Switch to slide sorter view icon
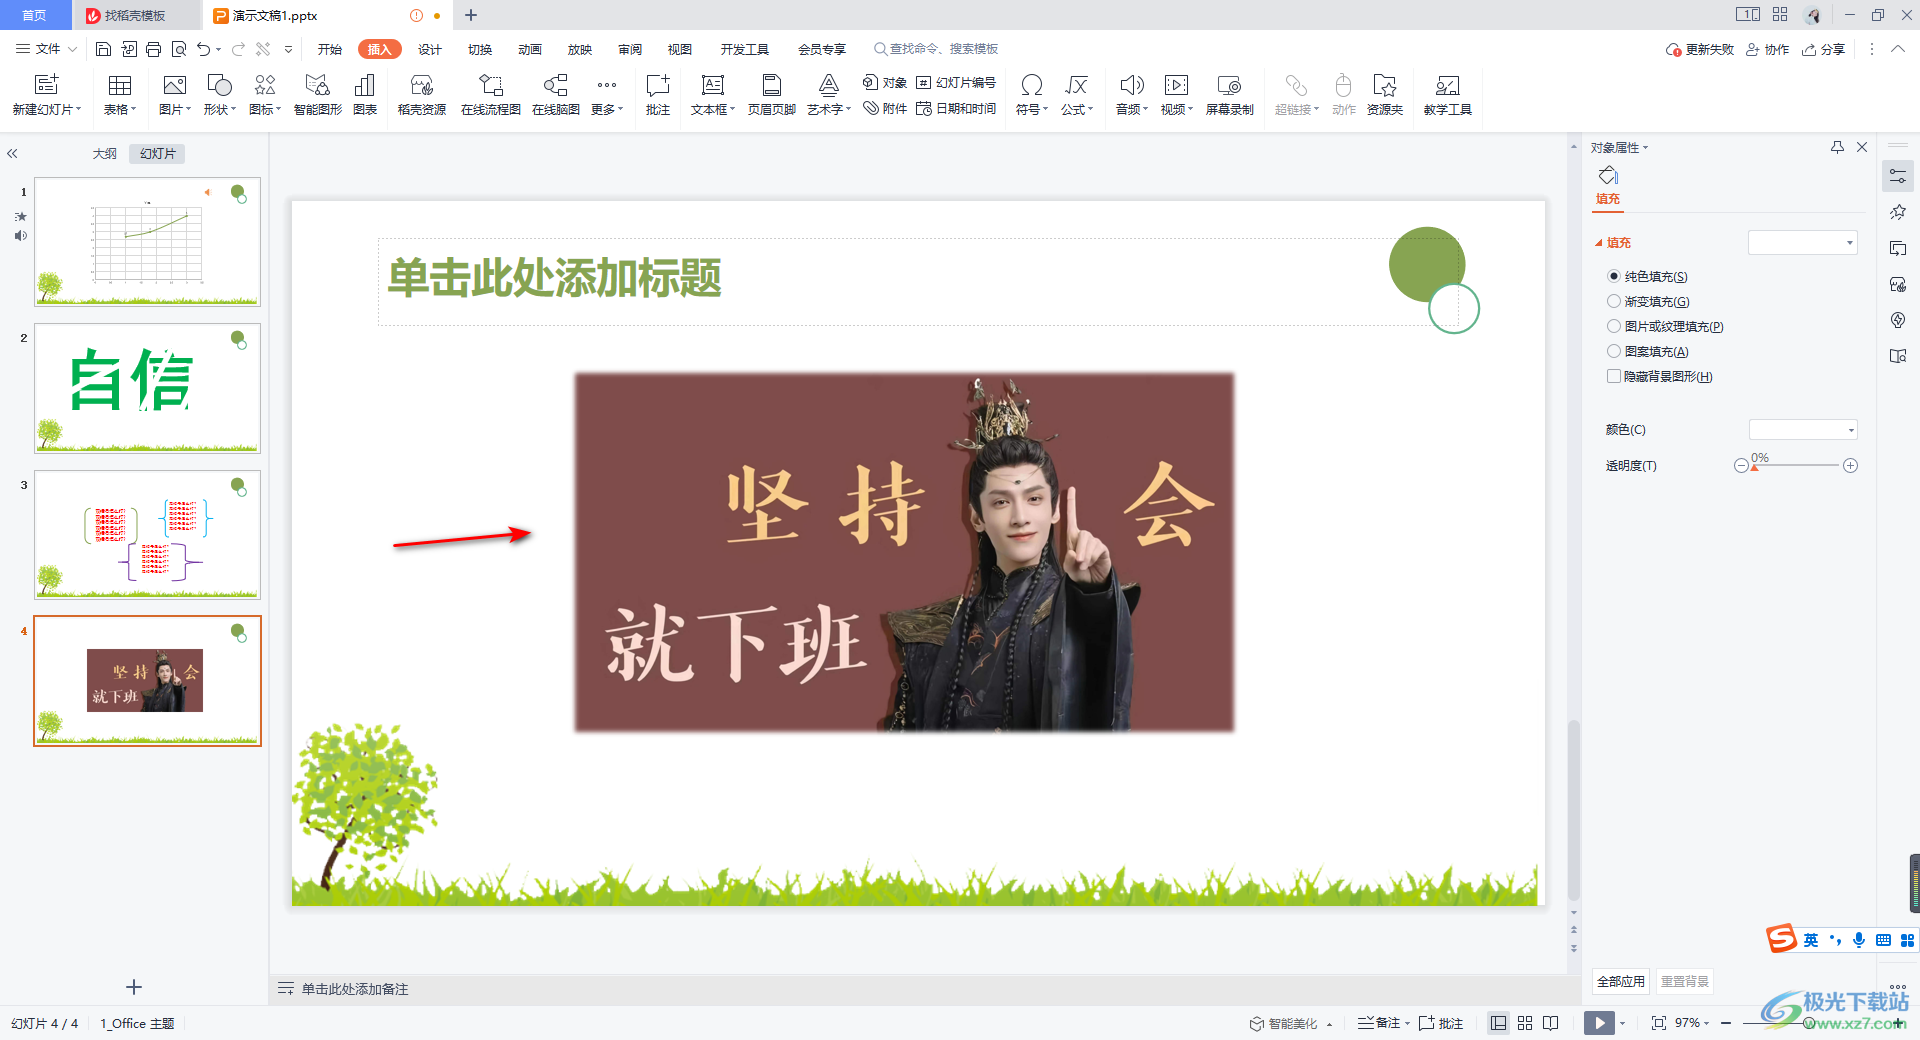1920x1040 pixels. coord(1525,1023)
